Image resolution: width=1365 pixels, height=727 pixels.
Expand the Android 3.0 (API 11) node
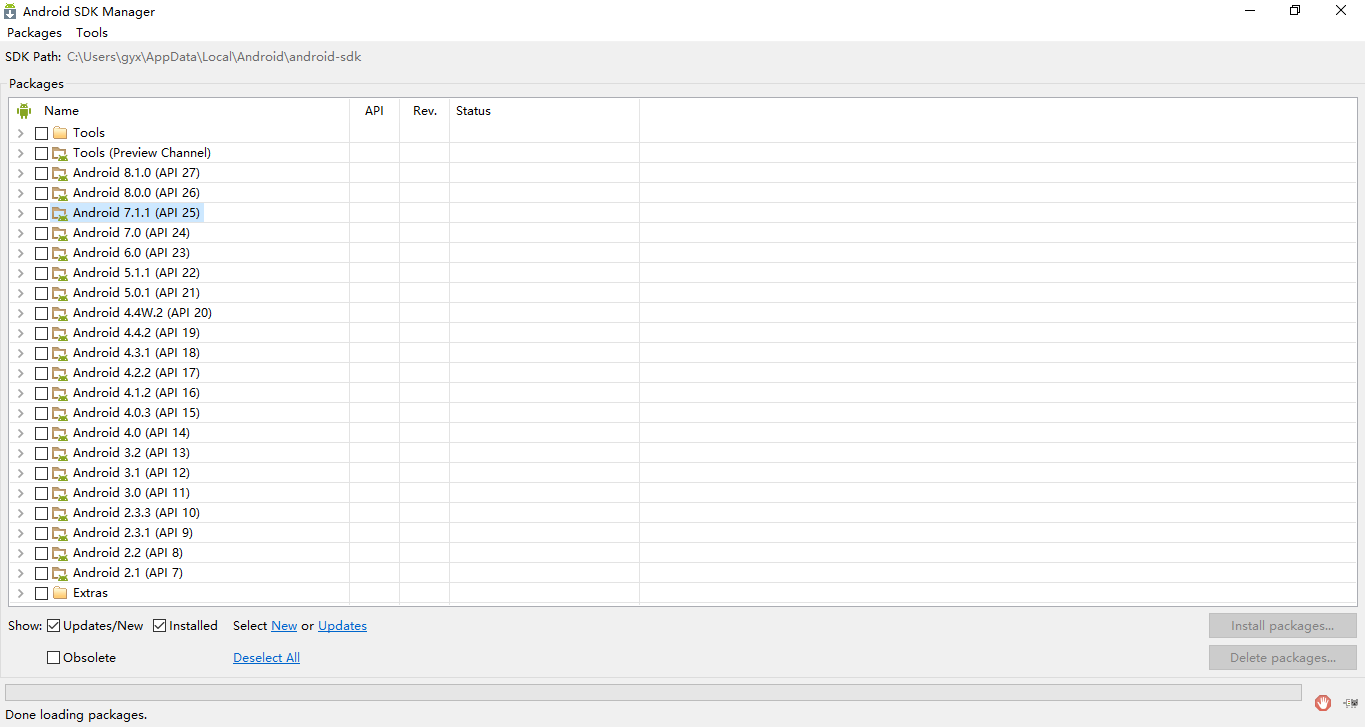tap(20, 493)
